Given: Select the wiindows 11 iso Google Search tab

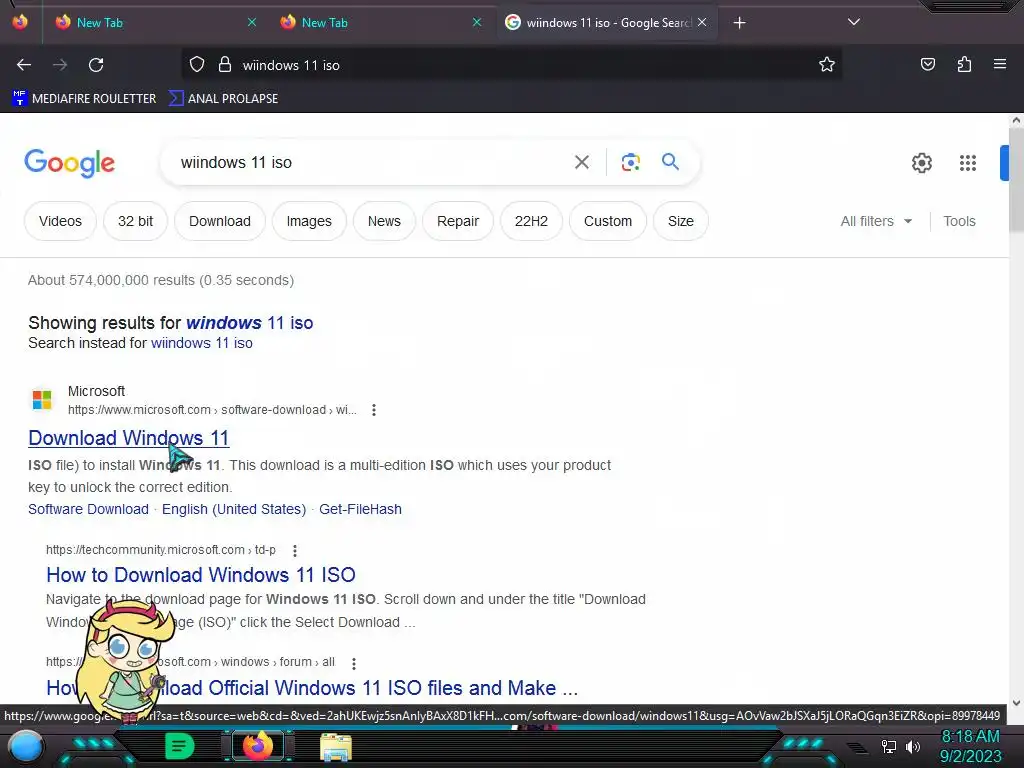Looking at the screenshot, I should click(607, 23).
